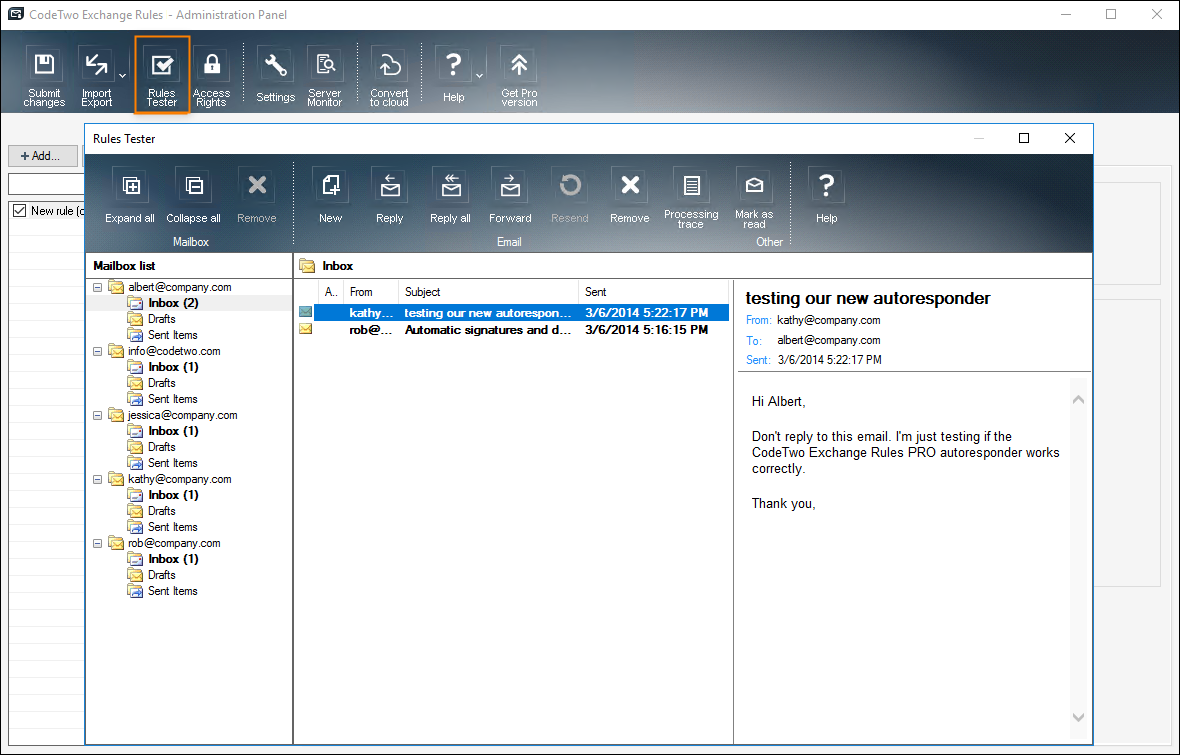This screenshot has width=1180, height=755.
Task: Click the Reply all icon
Action: pos(450,196)
